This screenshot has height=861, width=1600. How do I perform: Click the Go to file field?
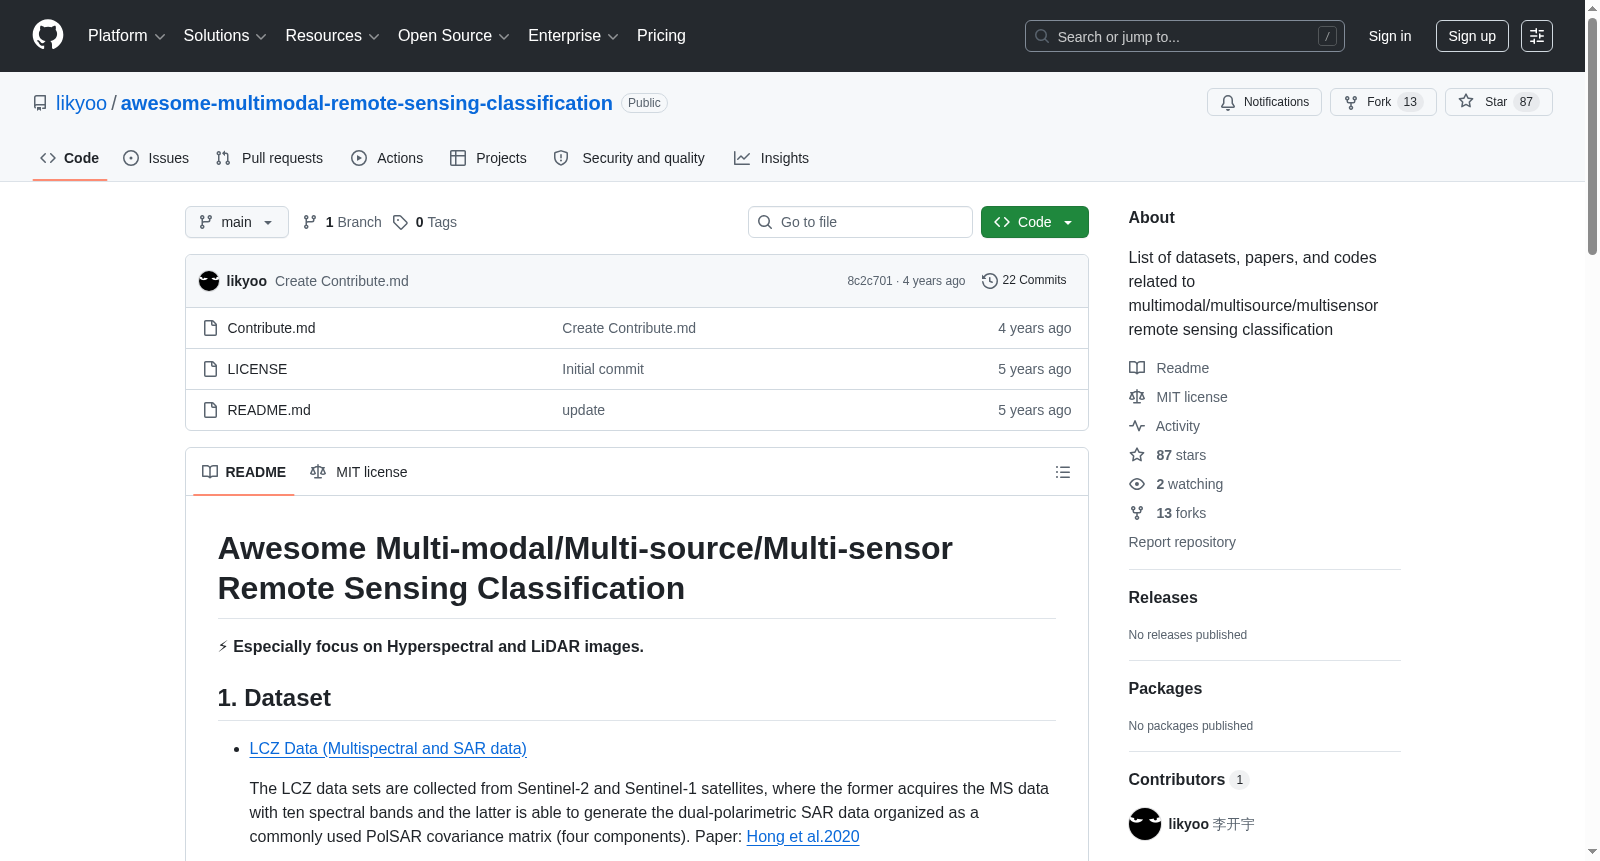point(860,222)
